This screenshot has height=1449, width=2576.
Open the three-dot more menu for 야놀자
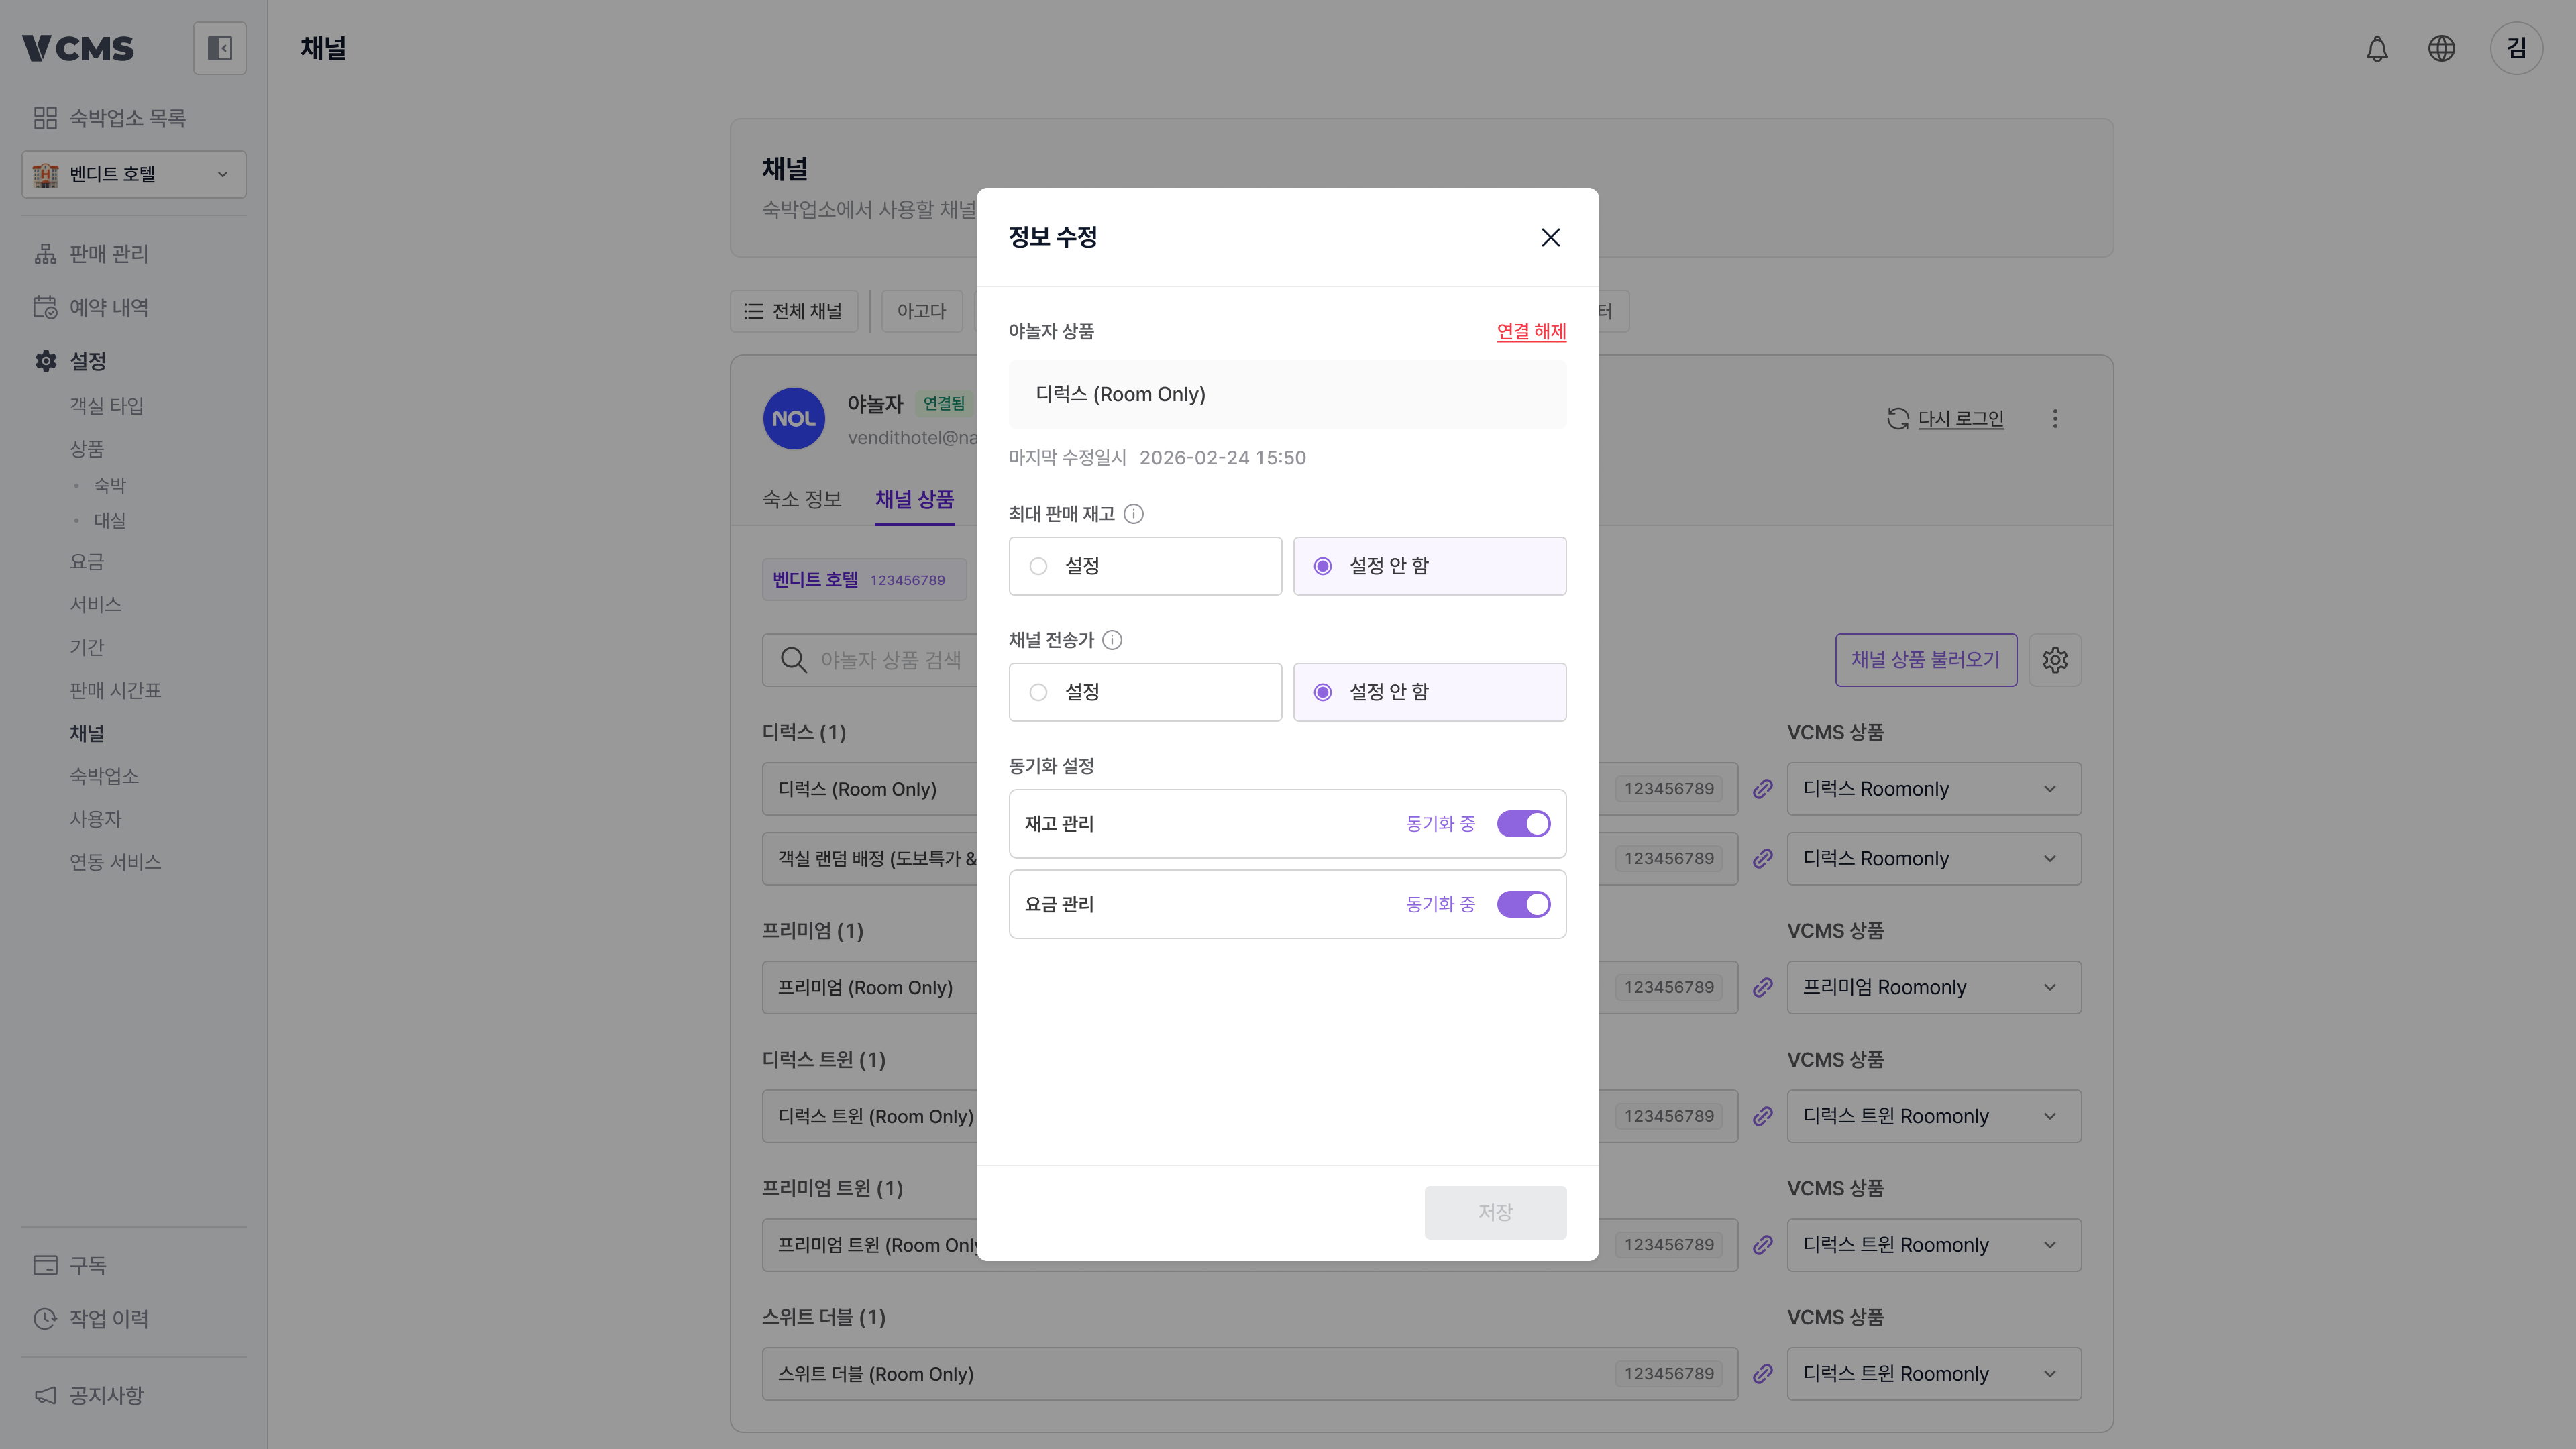[x=2055, y=418]
